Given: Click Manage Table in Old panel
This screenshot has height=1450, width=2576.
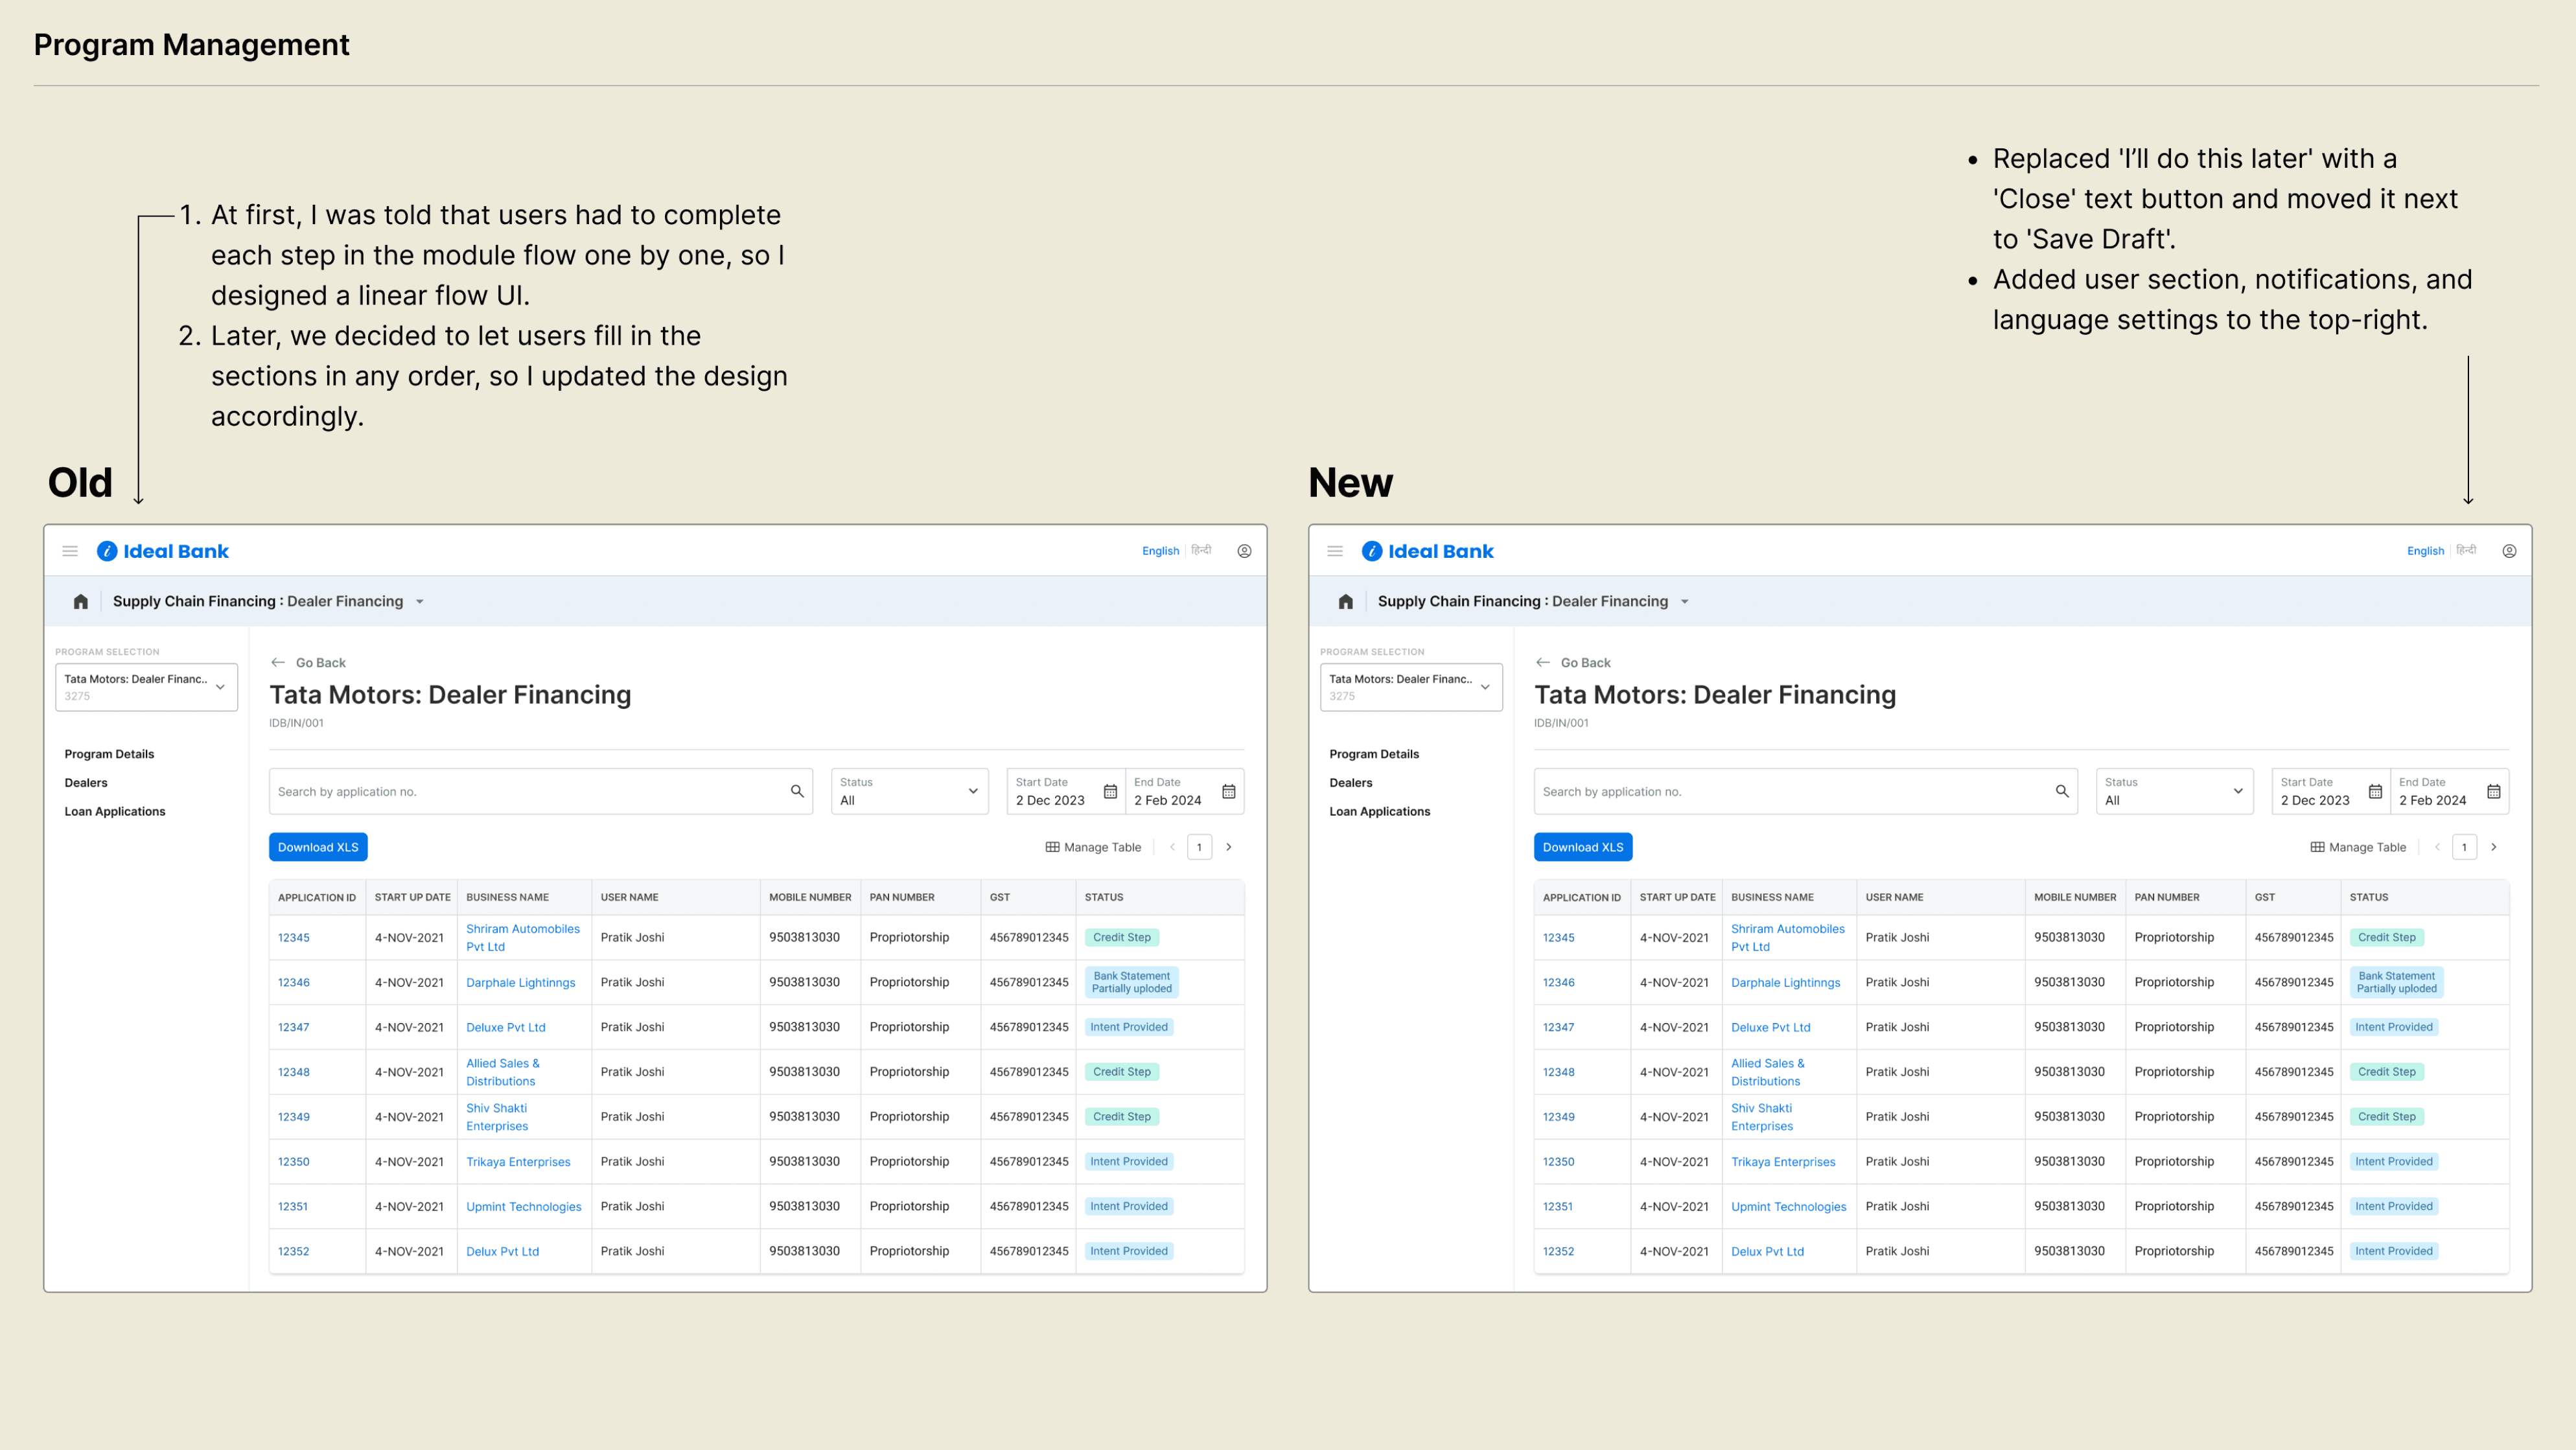Looking at the screenshot, I should pyautogui.click(x=1093, y=847).
